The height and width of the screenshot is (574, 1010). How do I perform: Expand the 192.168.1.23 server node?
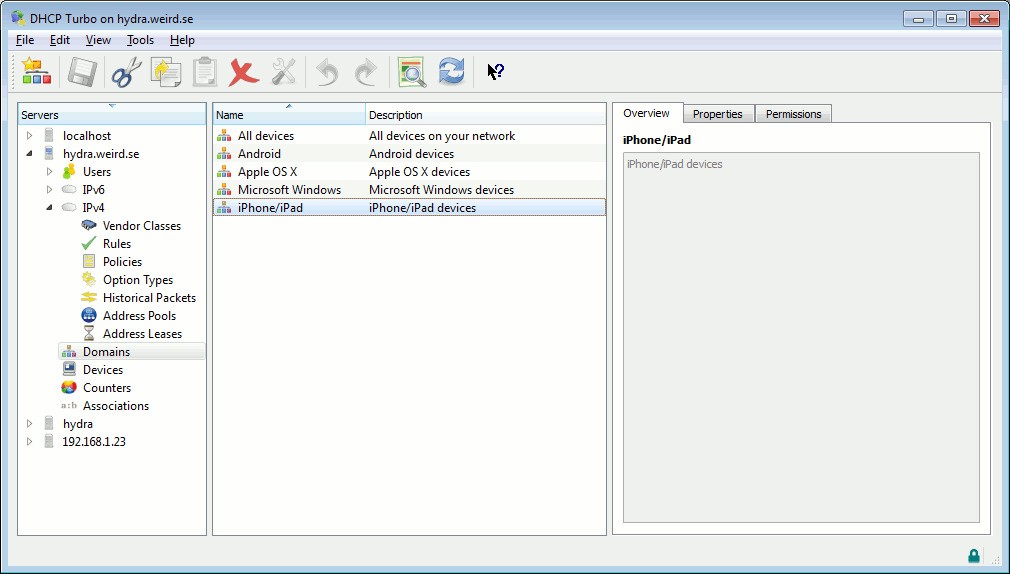[30, 443]
